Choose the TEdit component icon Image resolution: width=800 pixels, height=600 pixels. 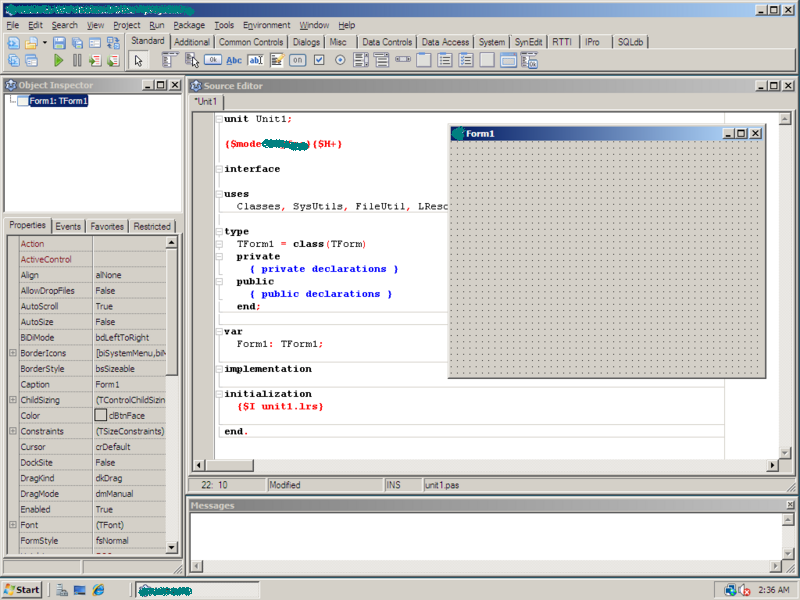(255, 60)
